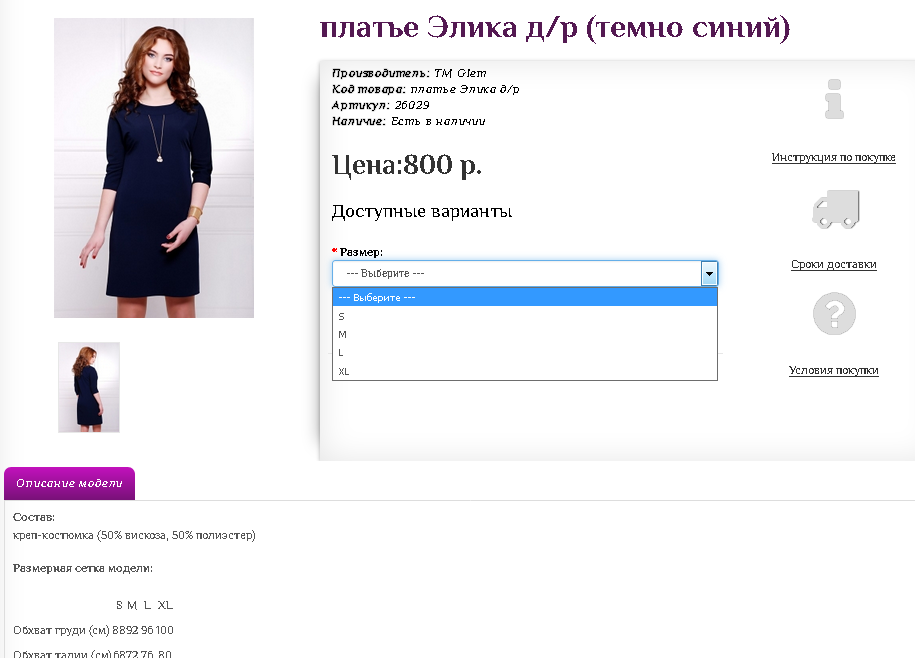Click the Размерная сетка модели heading
Viewport: 915px width, 658px height.
[83, 568]
